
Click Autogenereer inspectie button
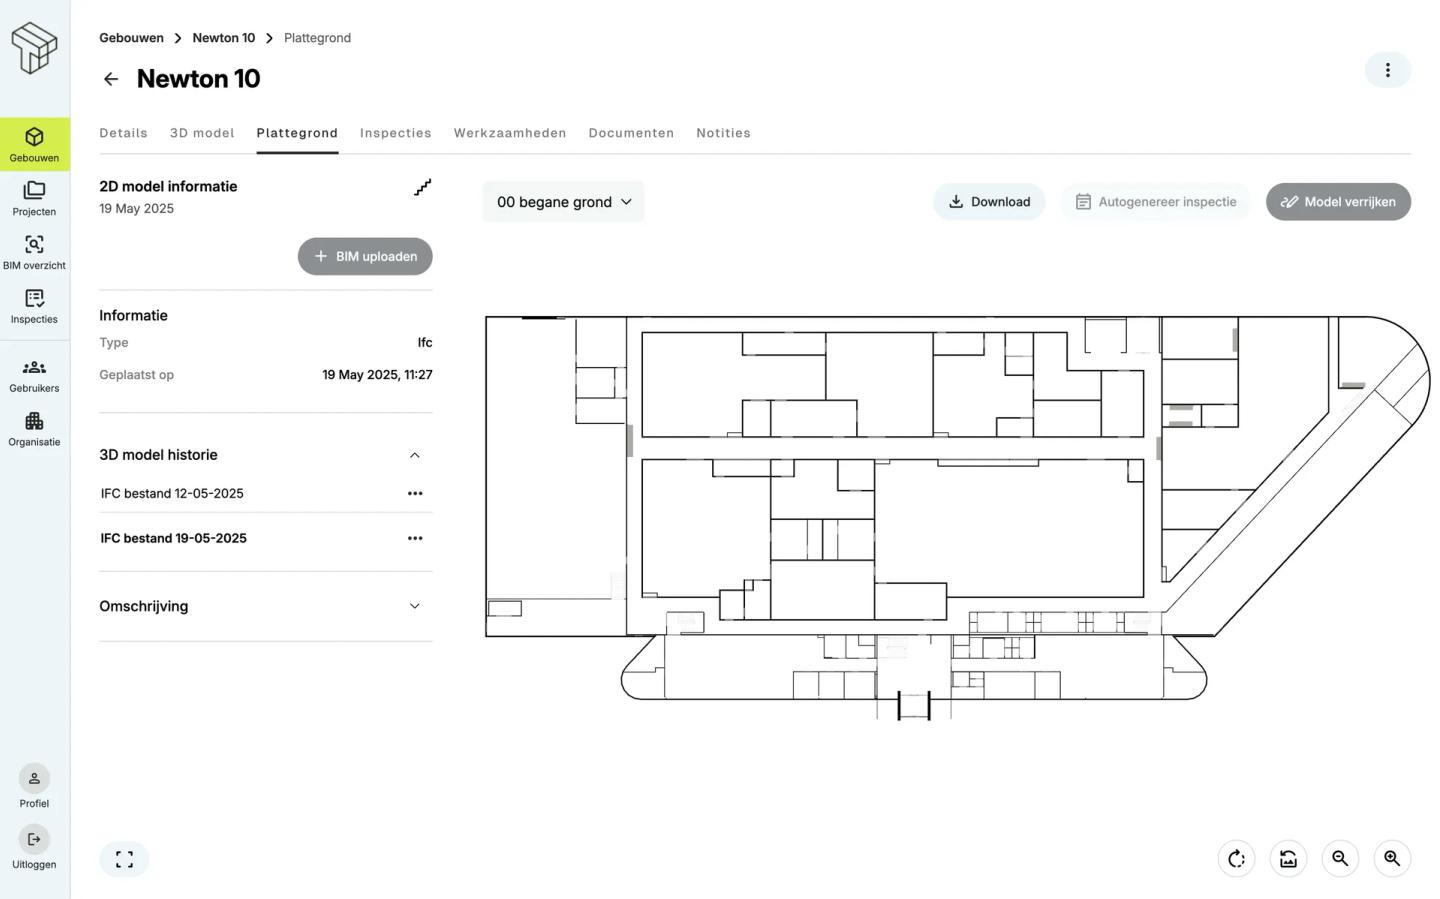coord(1155,202)
